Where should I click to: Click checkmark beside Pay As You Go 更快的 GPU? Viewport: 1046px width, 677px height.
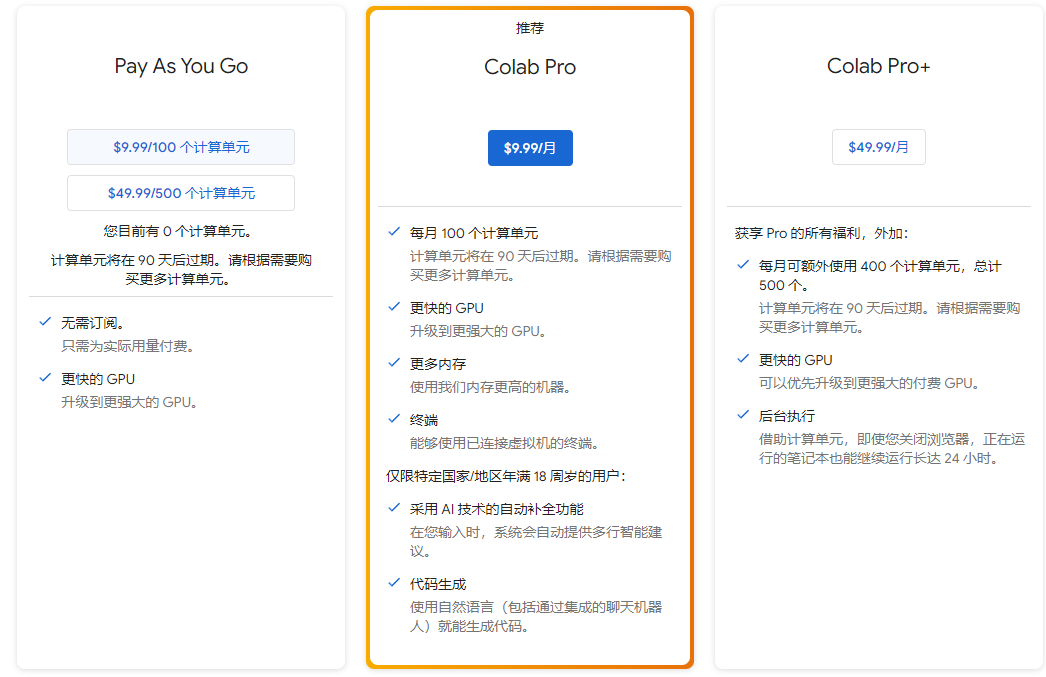(45, 378)
